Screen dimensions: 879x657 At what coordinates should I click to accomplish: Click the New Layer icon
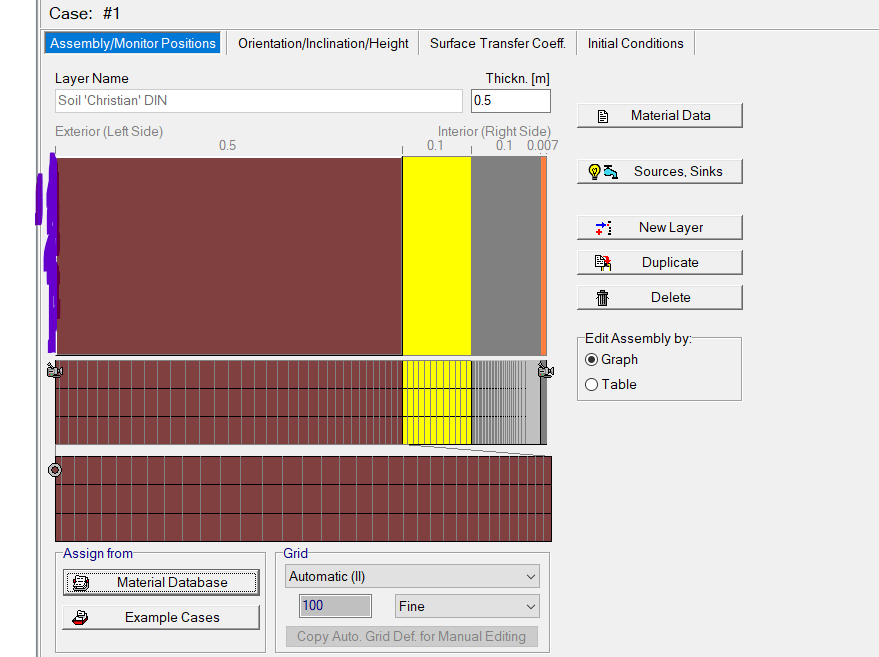tap(603, 228)
